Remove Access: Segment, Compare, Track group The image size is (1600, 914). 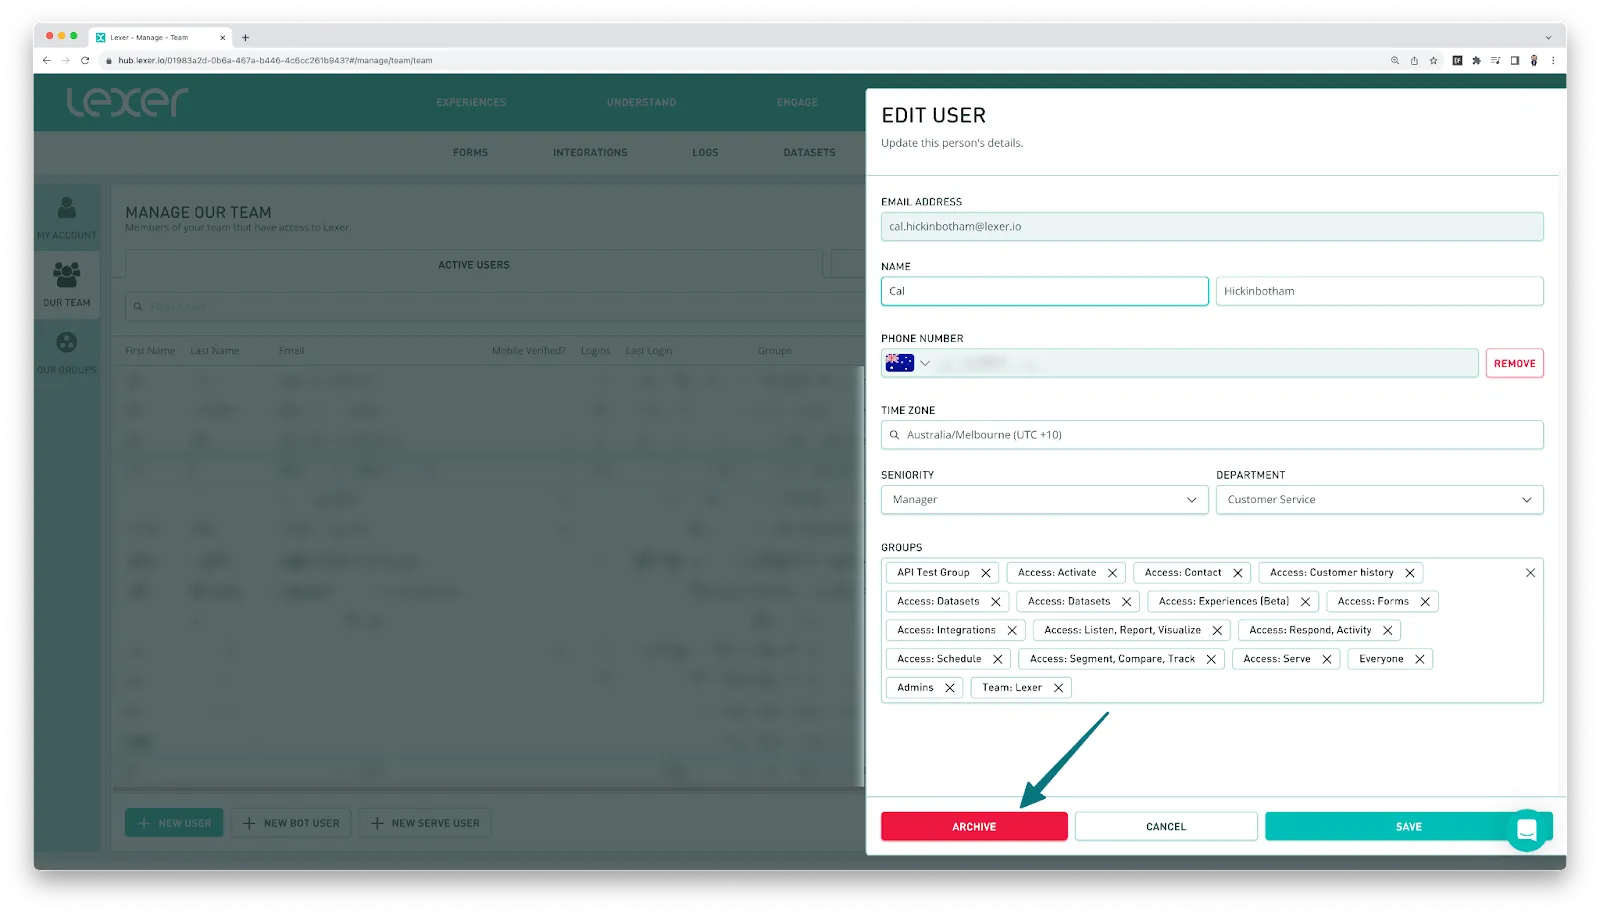[x=1211, y=660]
